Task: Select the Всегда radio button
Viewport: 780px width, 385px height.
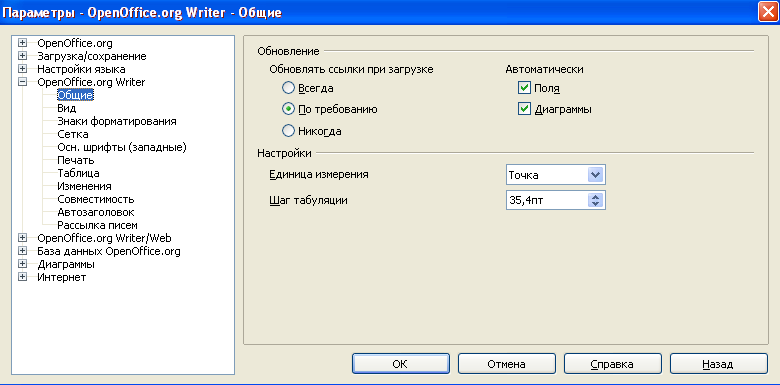Action: point(288,89)
